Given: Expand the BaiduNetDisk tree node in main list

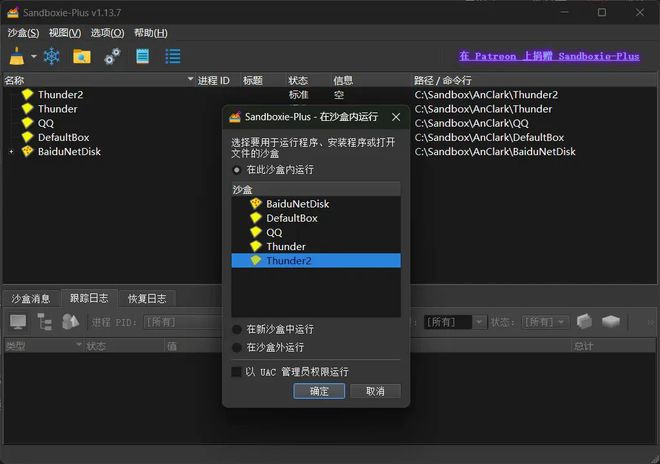Looking at the screenshot, I should [x=11, y=152].
